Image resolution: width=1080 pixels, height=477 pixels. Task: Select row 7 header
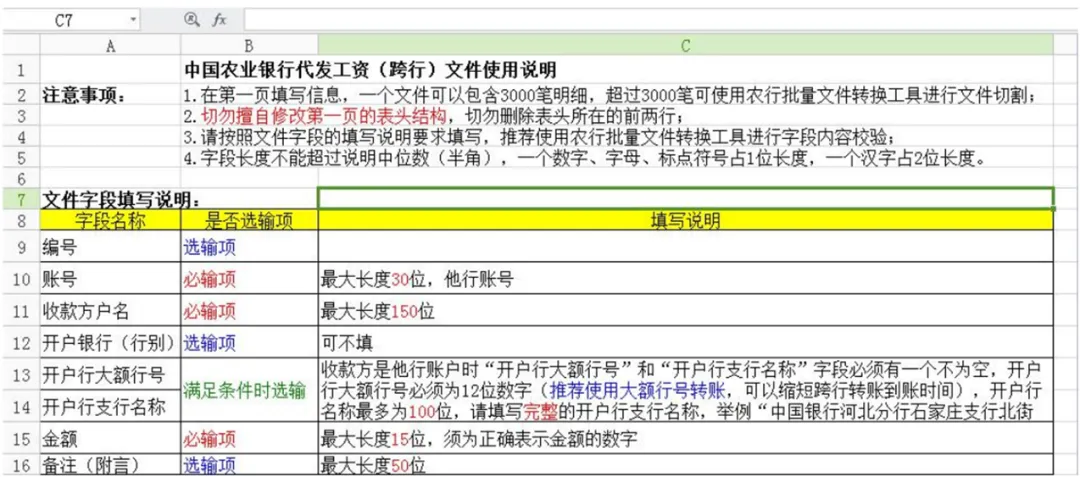20,199
